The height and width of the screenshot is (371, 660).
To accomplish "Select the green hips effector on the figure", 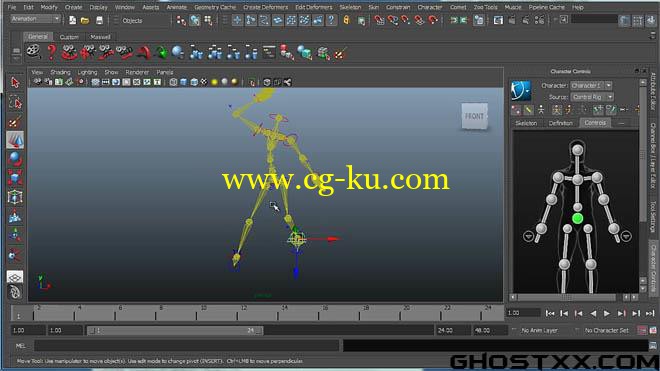I will tap(578, 218).
